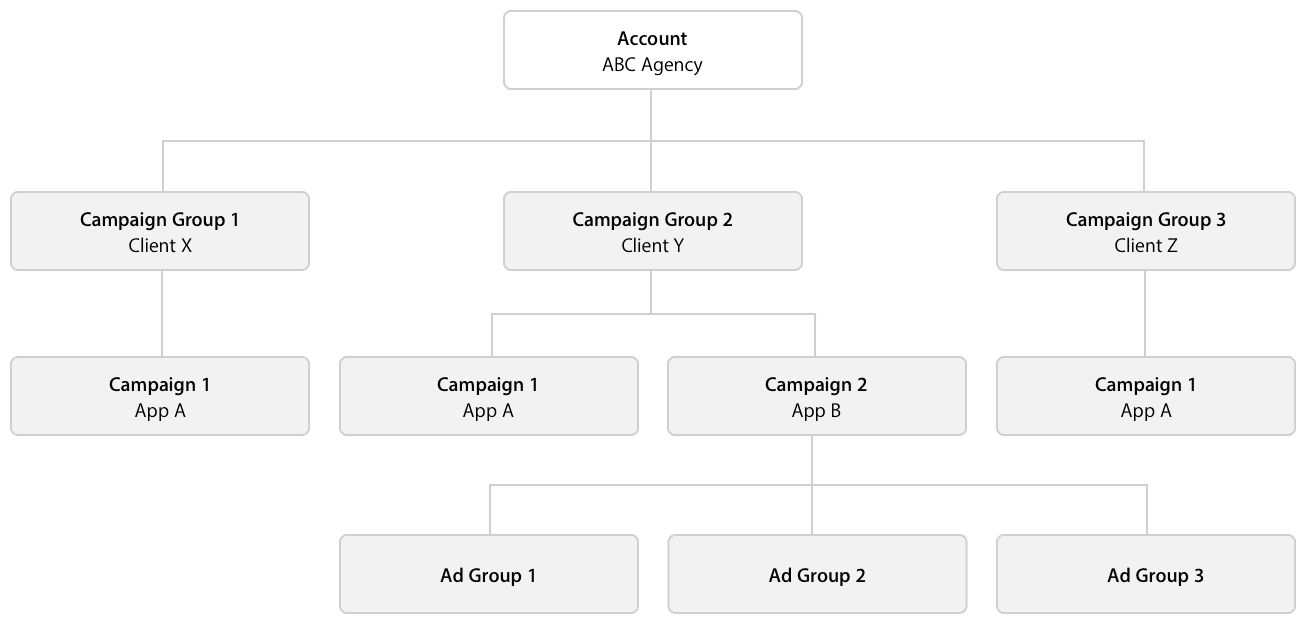The height and width of the screenshot is (624, 1306).
Task: Click the 'ABC Agency' text label
Action: coord(652,65)
